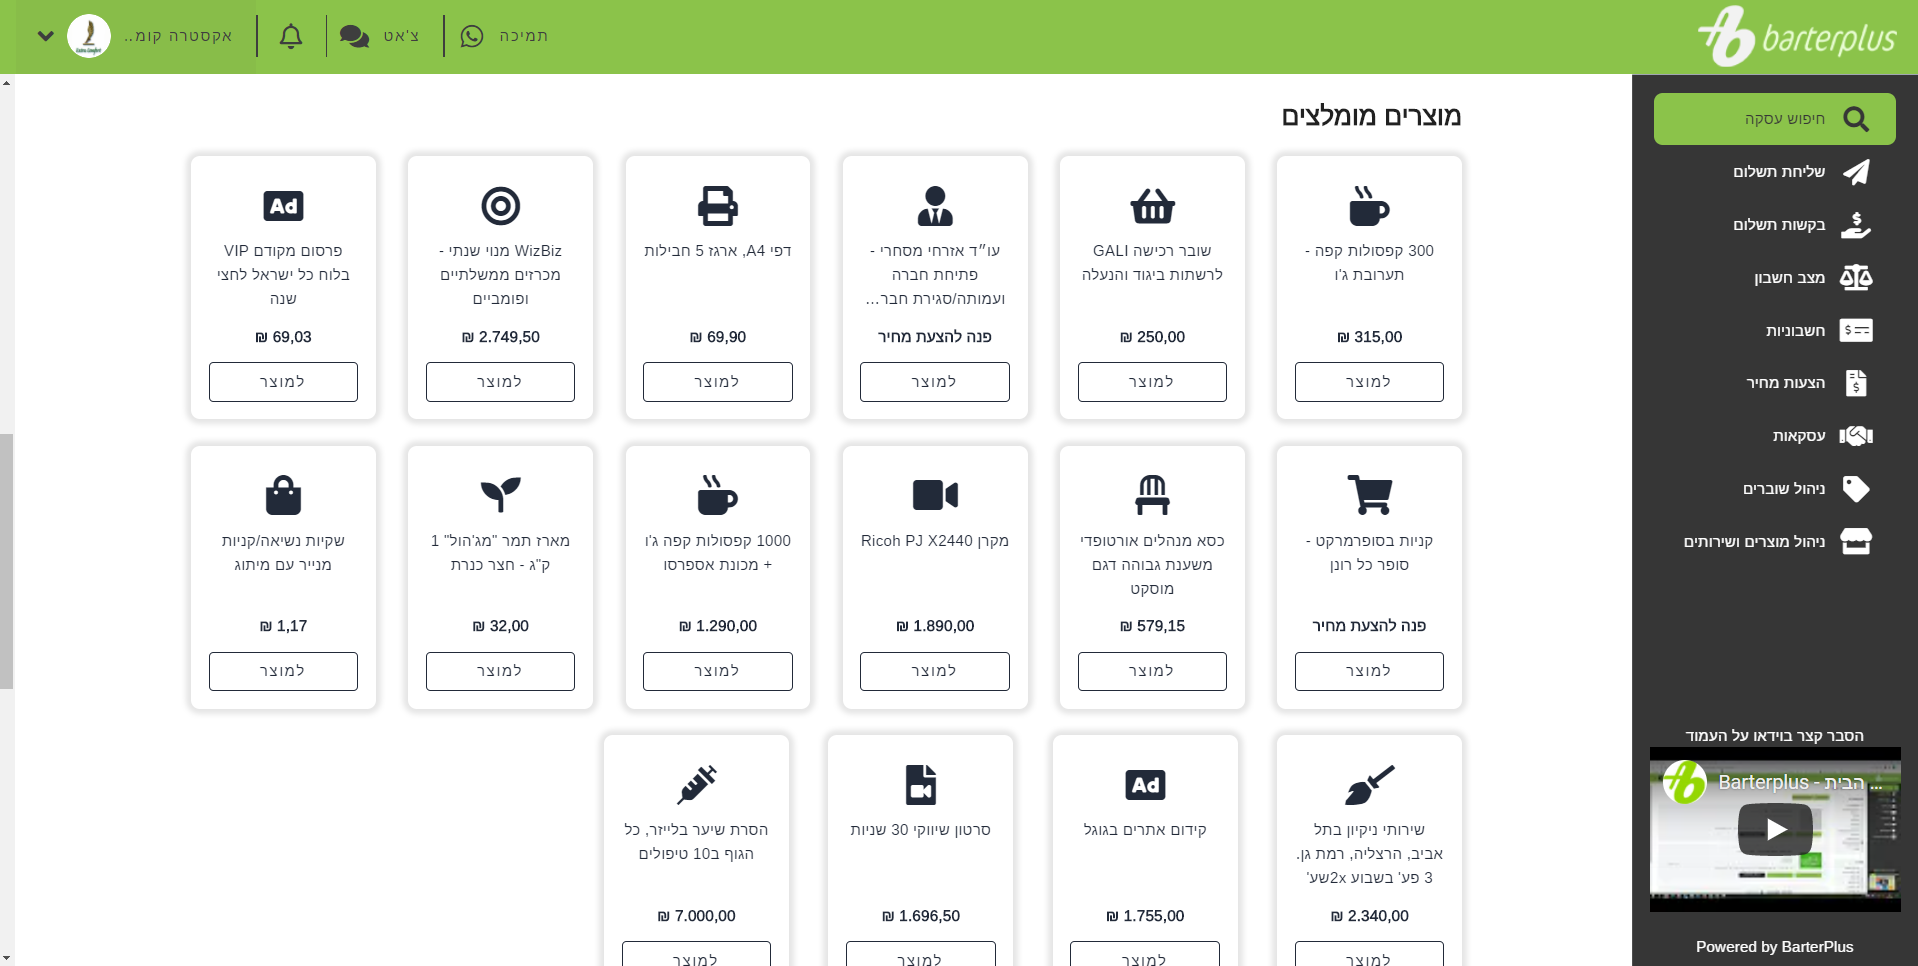The image size is (1918, 966).
Task: Open the חשבוניות invoices menu item
Action: click(x=1794, y=331)
